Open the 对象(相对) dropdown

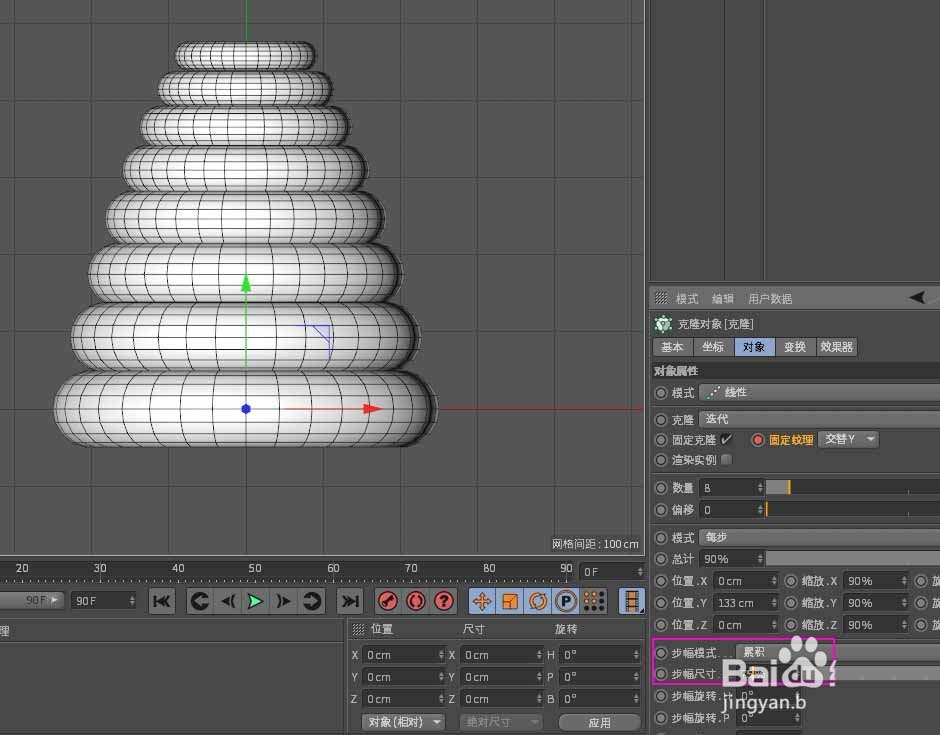click(x=403, y=721)
